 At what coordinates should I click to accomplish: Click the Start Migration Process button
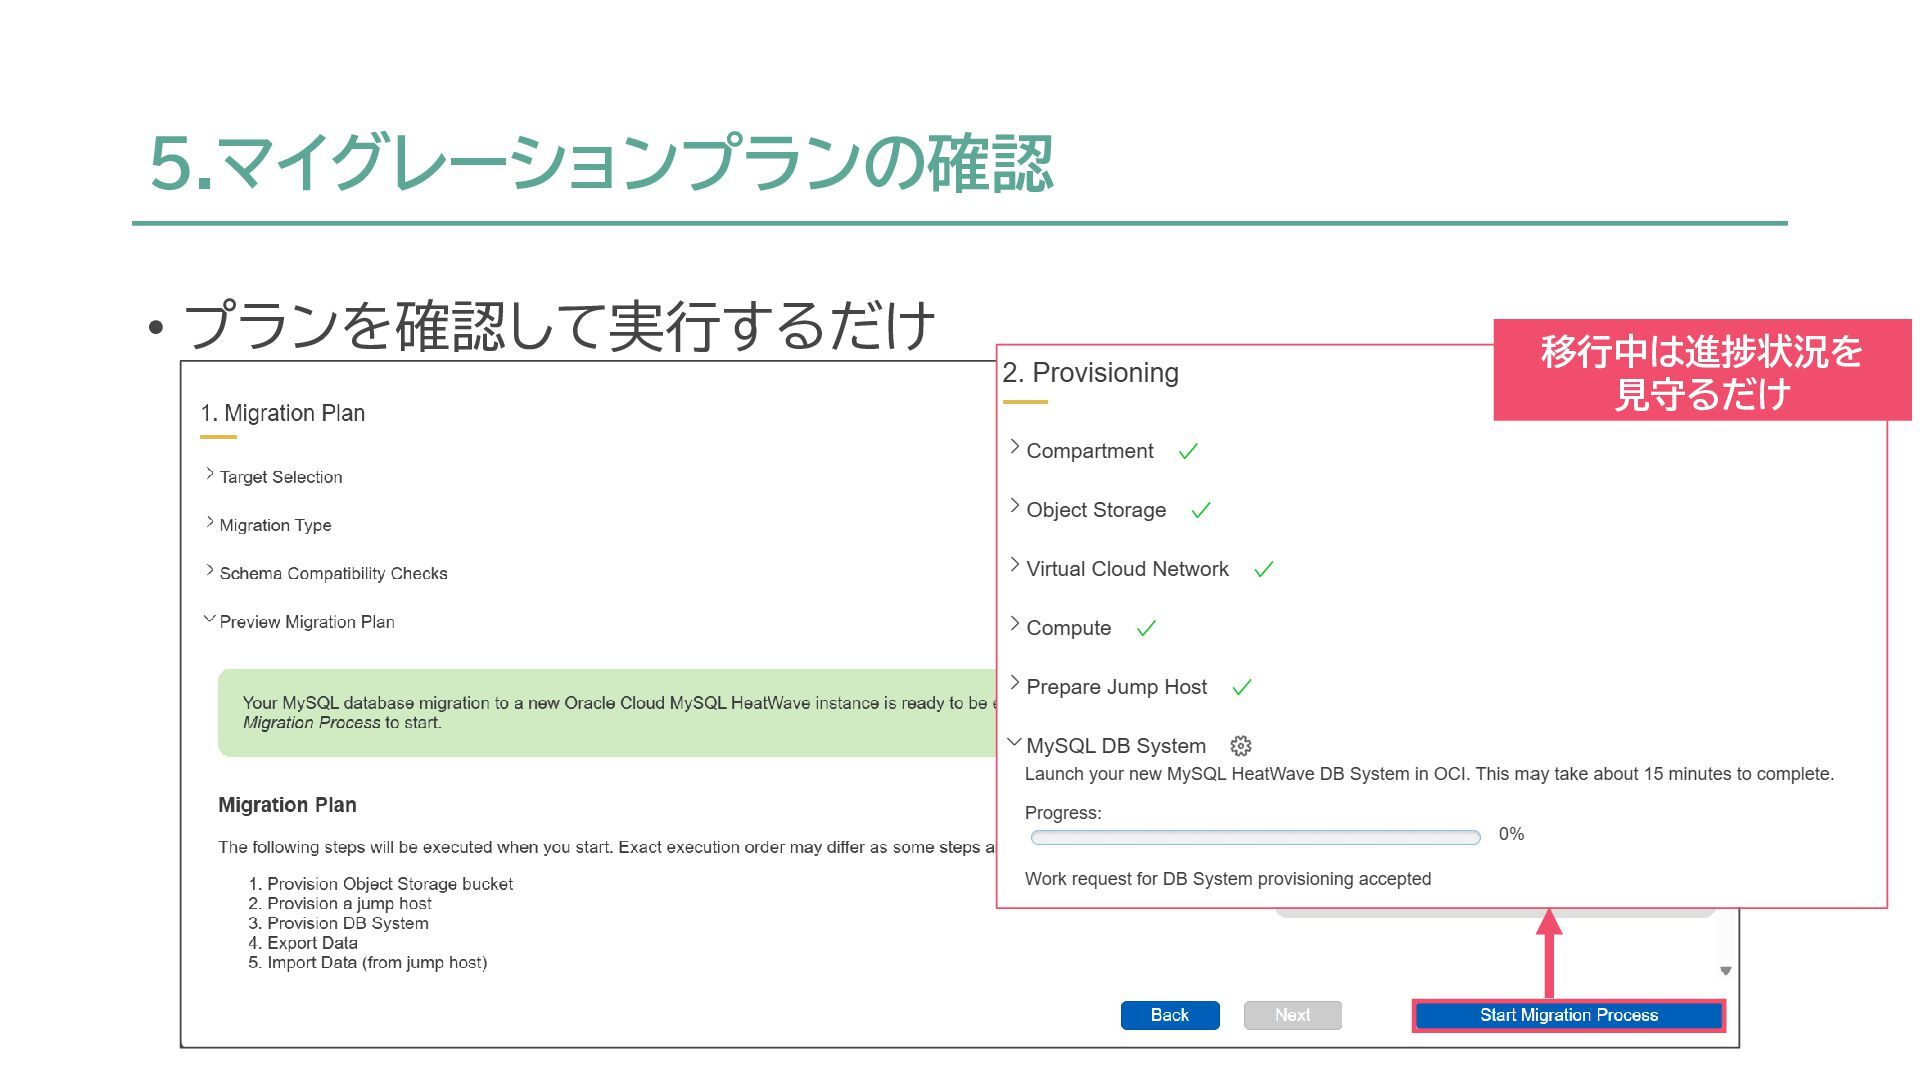(1568, 1015)
